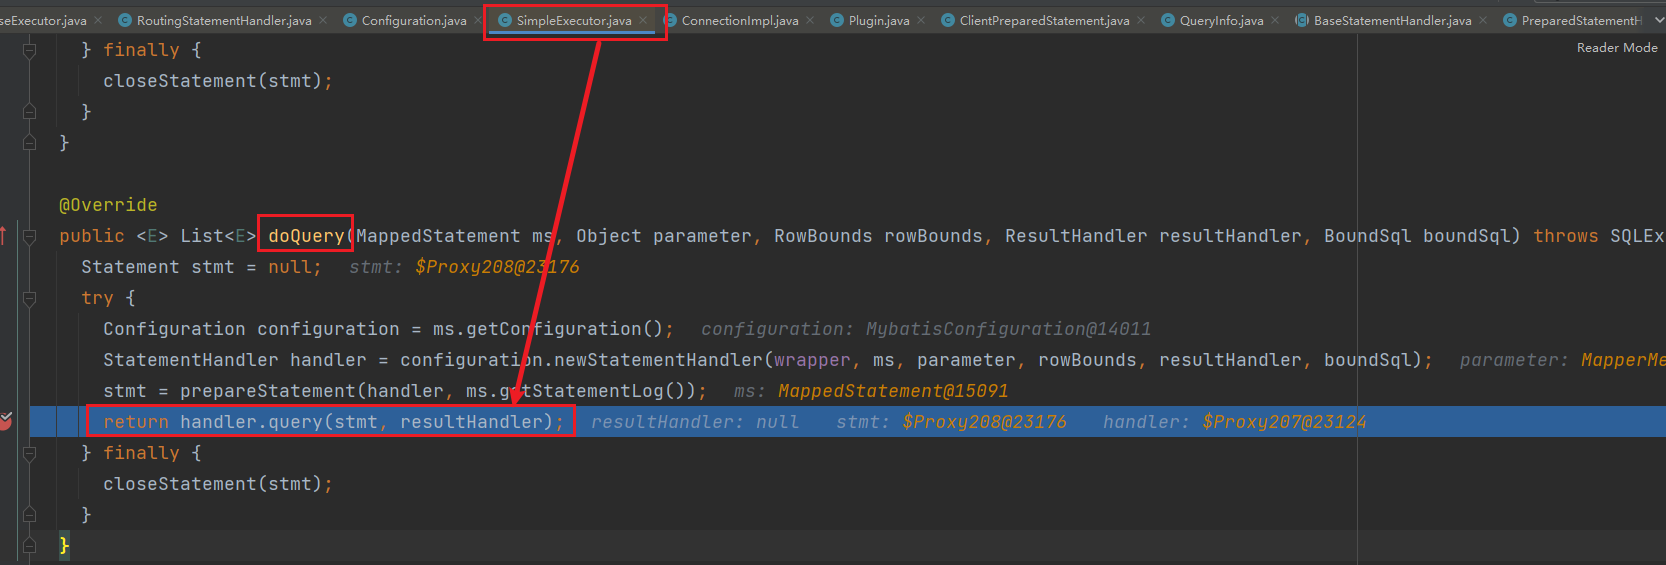1666x565 pixels.
Task: Click closeStatement(stmt) in the first finally block
Action: 212,81
